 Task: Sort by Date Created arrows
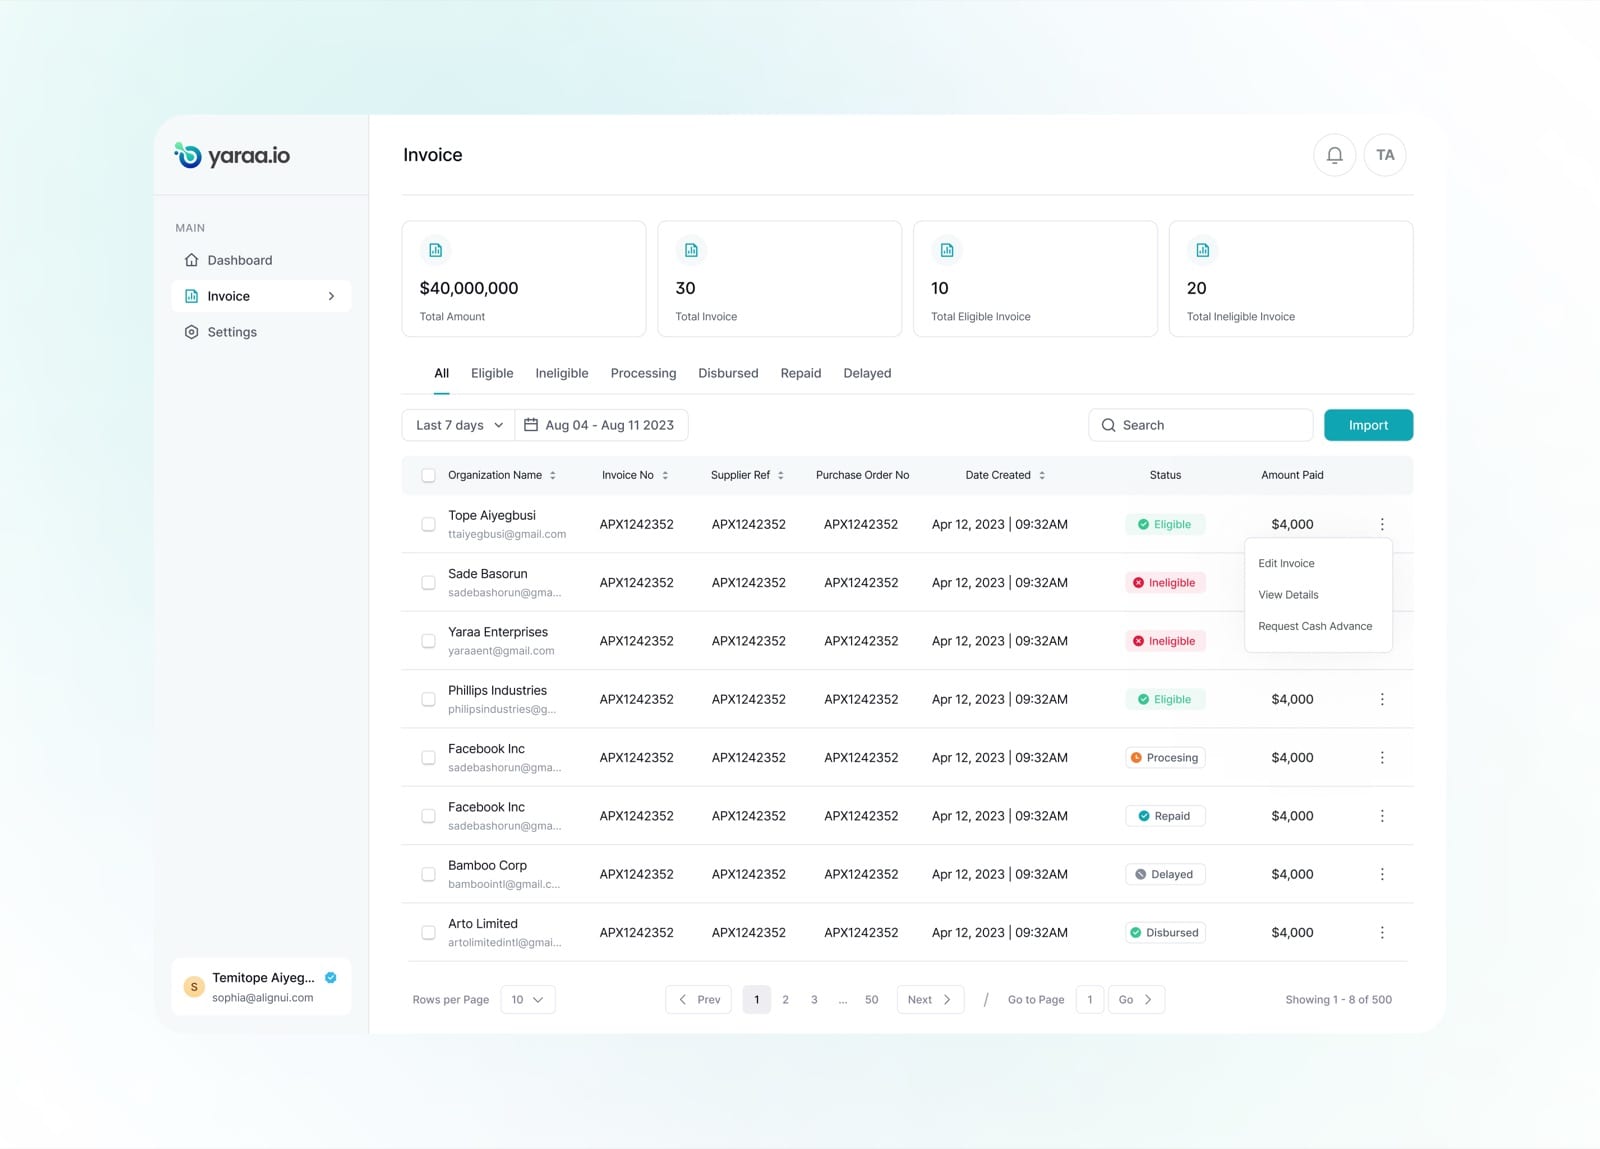[1042, 475]
